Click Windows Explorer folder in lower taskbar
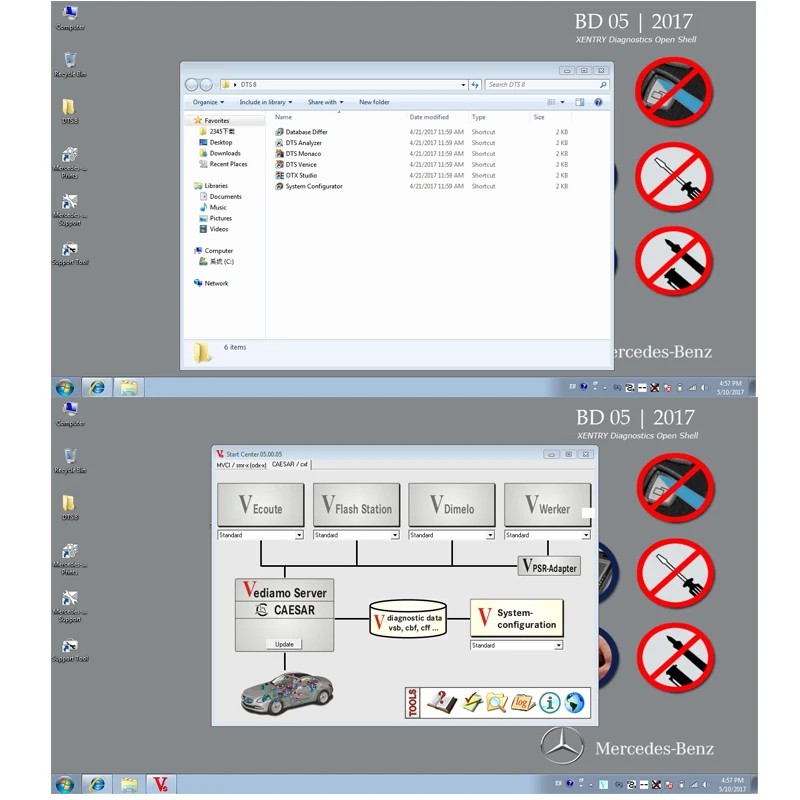This screenshot has width=800, height=800. (129, 784)
